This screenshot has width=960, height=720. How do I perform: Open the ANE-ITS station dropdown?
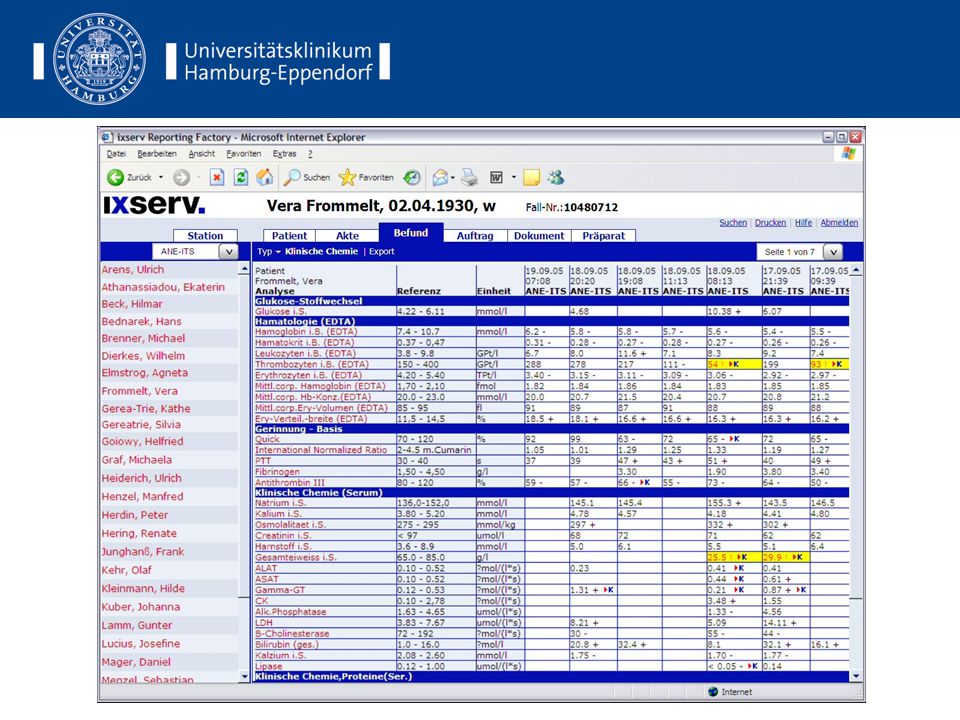pos(228,252)
